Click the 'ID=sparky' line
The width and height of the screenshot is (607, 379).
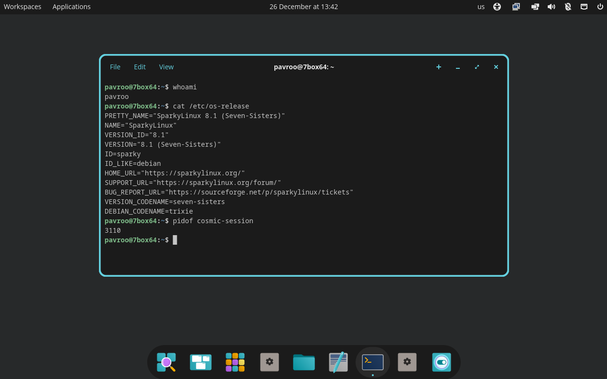pos(123,154)
